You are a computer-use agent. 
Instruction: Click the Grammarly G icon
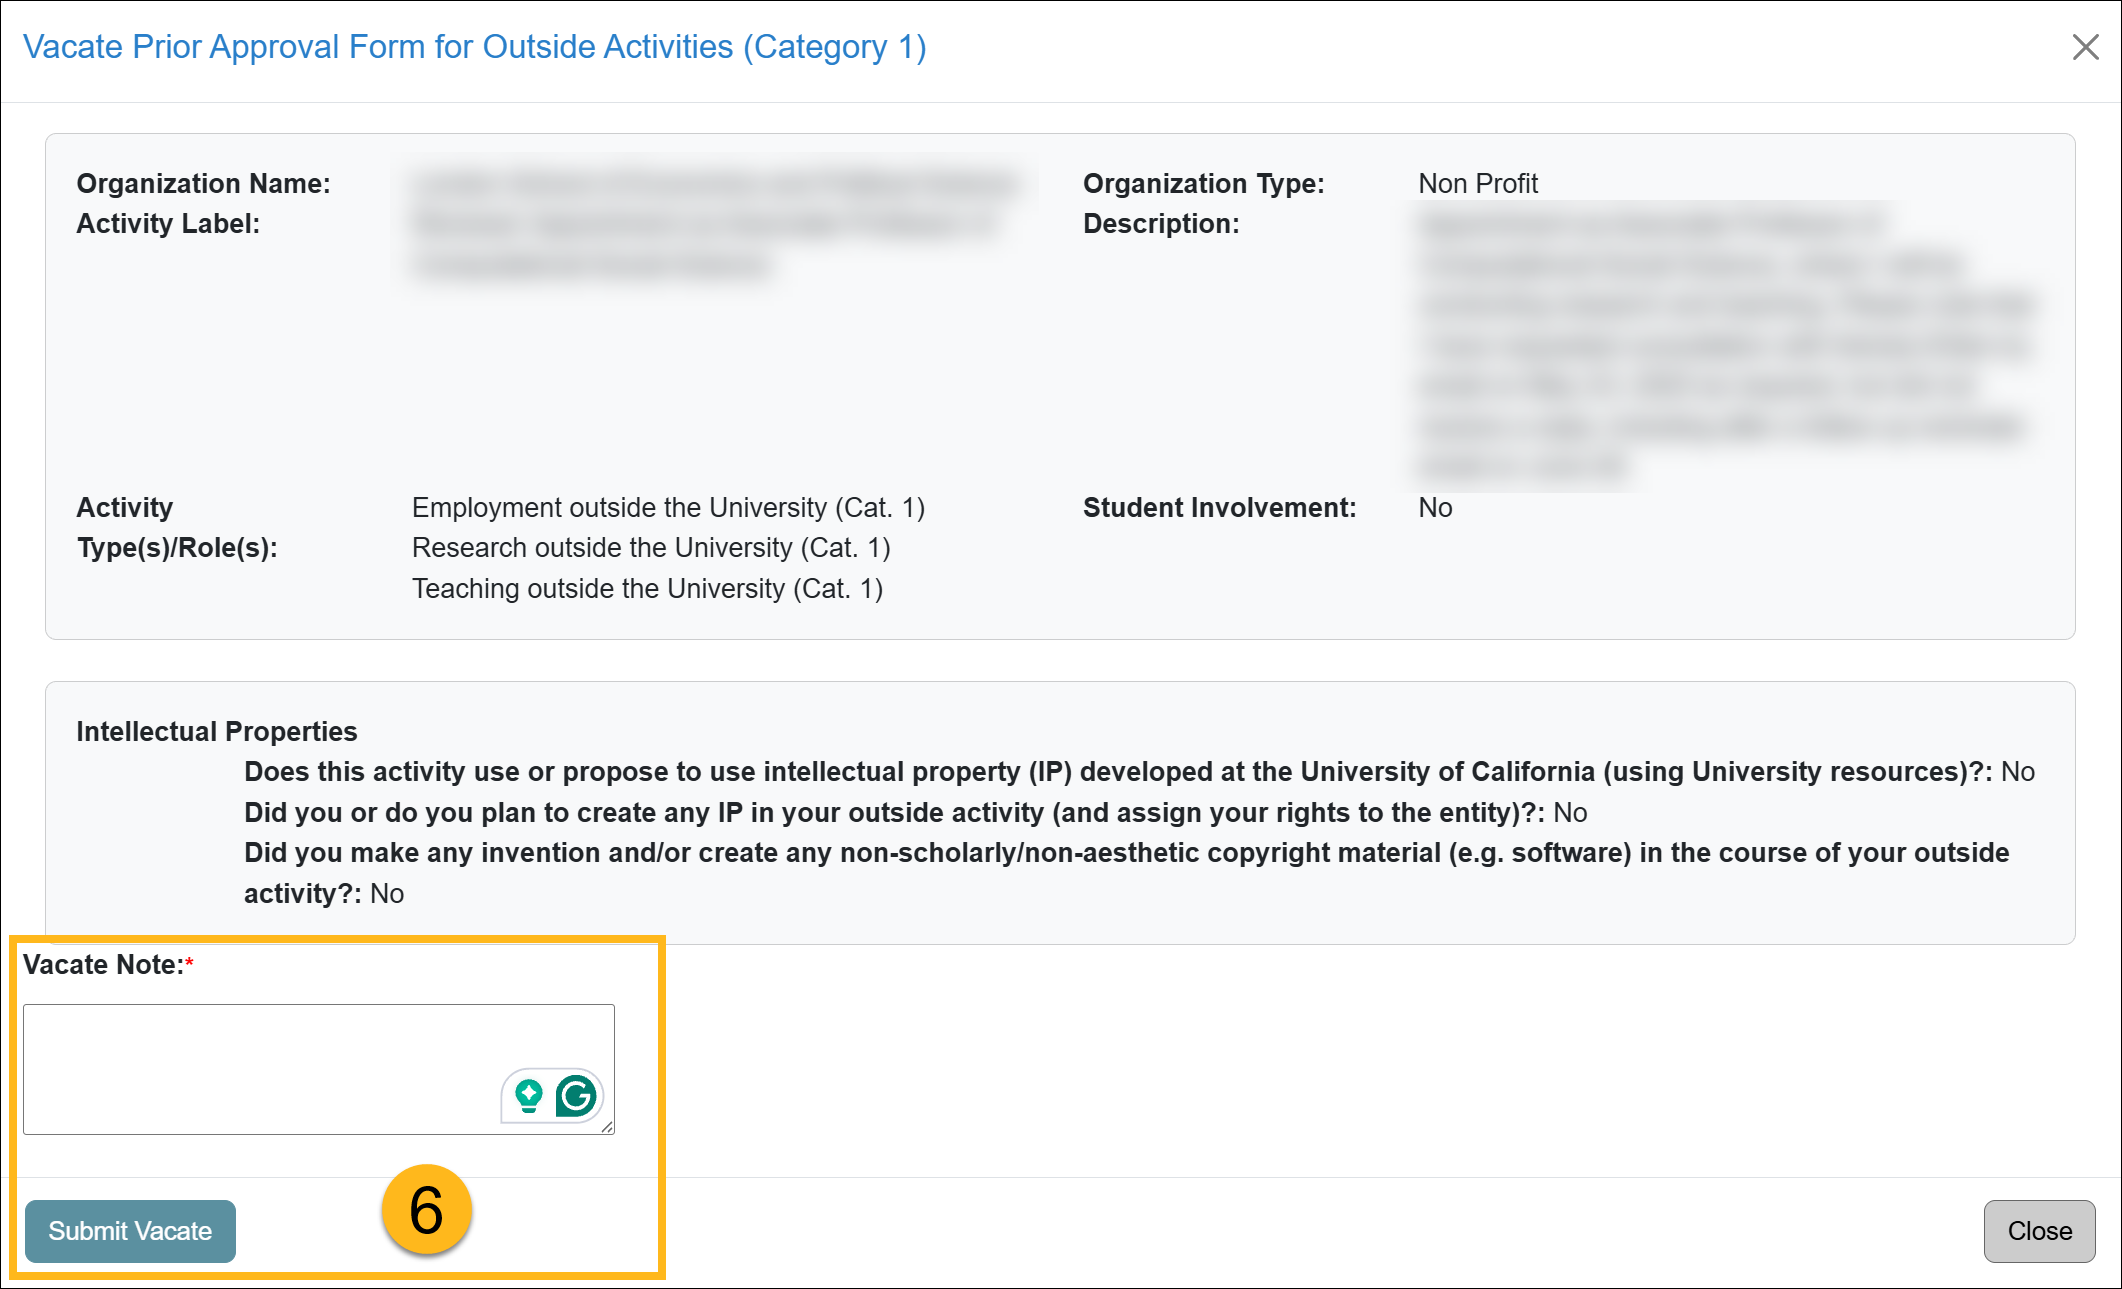pos(576,1096)
